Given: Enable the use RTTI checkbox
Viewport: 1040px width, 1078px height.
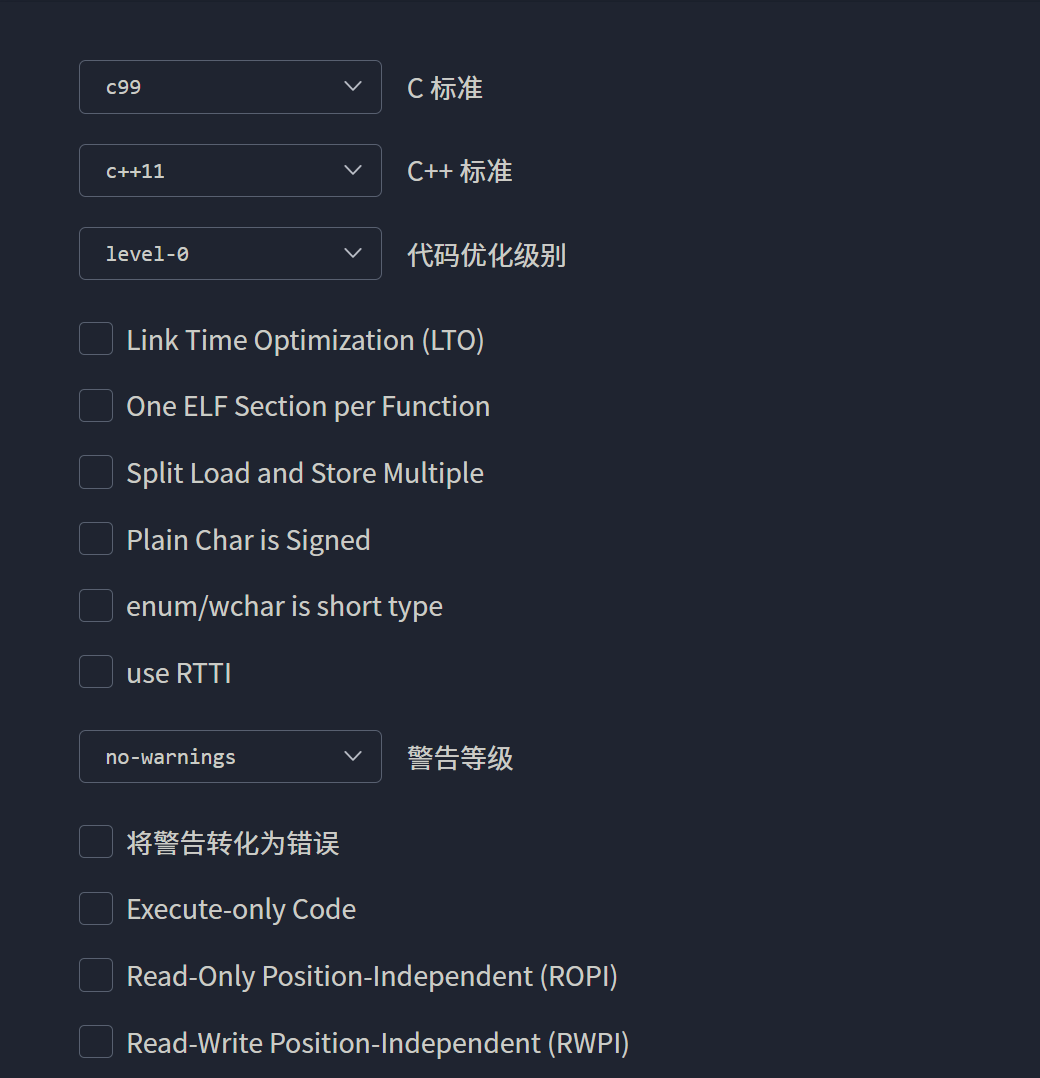Looking at the screenshot, I should pos(96,672).
